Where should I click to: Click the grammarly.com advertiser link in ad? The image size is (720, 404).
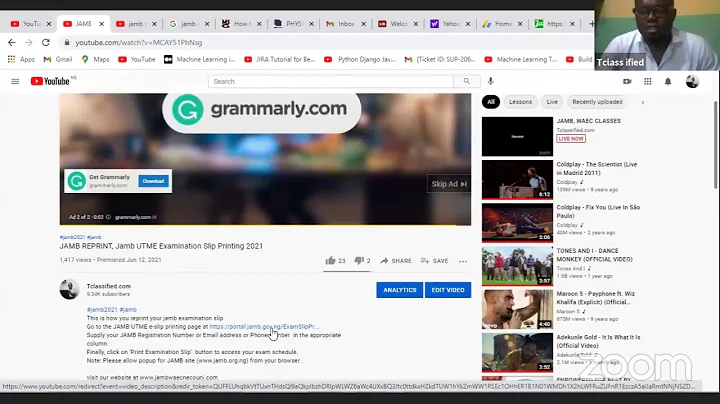pyautogui.click(x=135, y=217)
